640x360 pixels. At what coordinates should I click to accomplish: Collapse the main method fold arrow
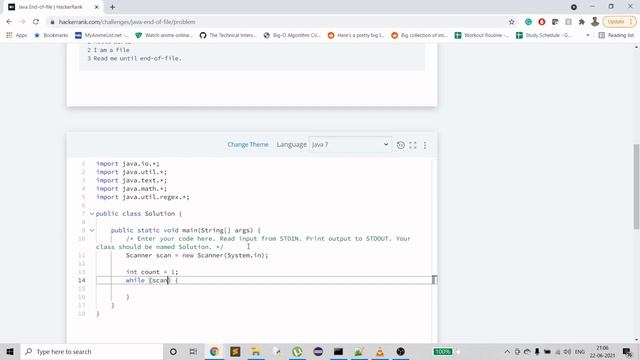(92, 230)
